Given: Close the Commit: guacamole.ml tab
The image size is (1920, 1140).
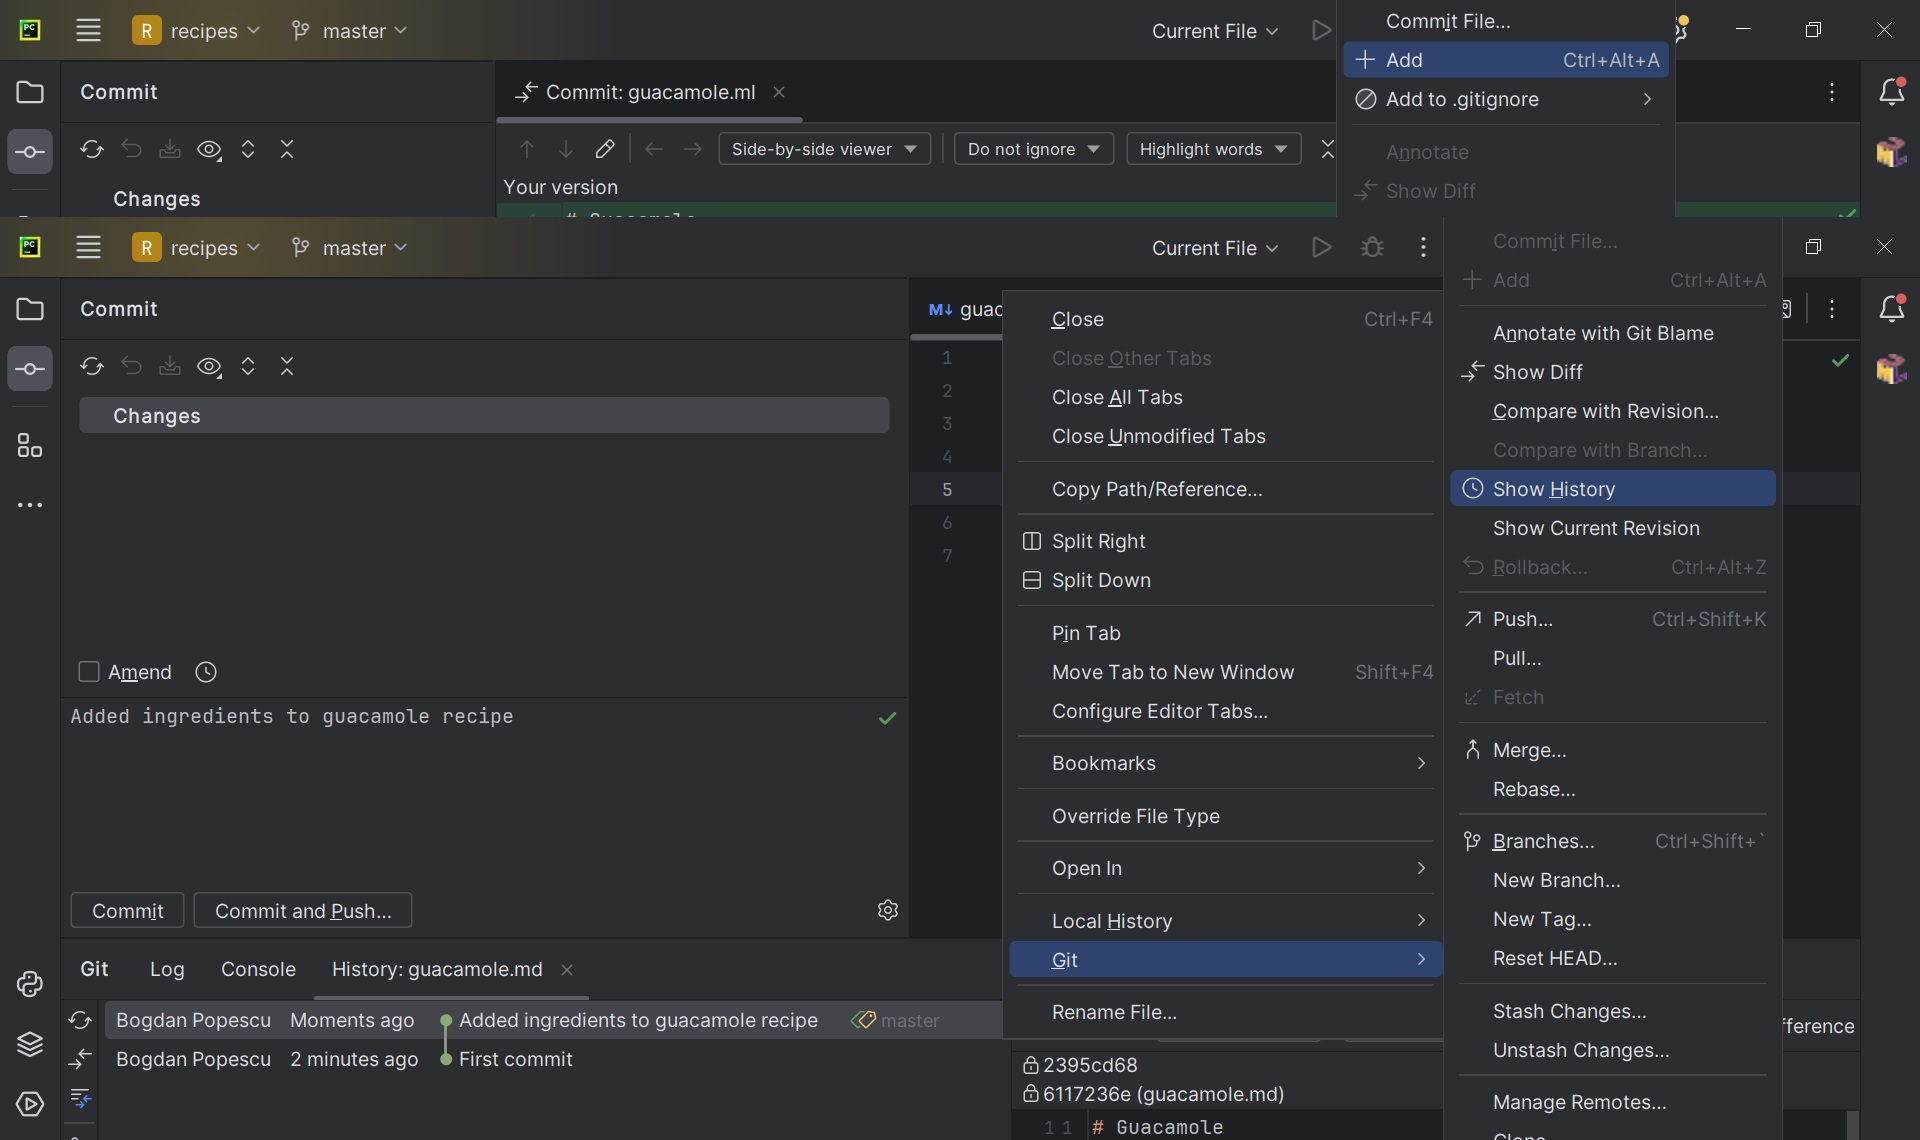Looking at the screenshot, I should (779, 92).
